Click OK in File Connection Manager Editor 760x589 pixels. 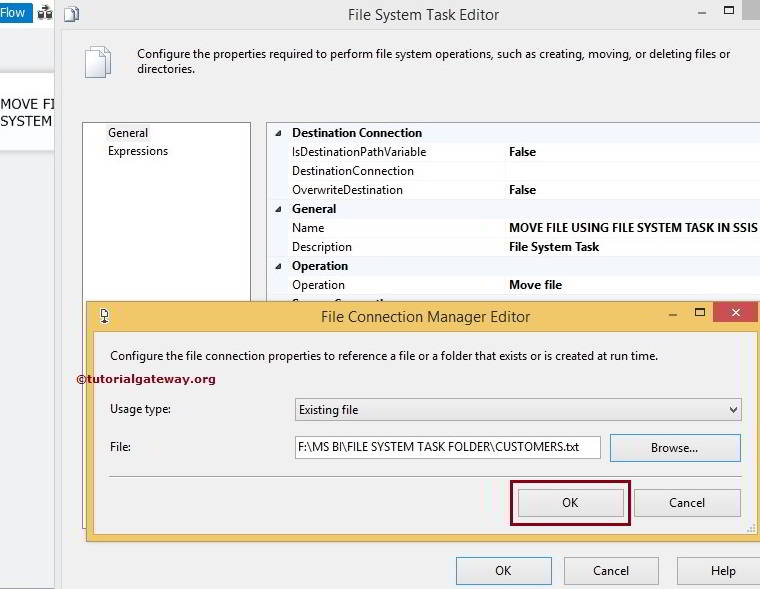tap(570, 503)
